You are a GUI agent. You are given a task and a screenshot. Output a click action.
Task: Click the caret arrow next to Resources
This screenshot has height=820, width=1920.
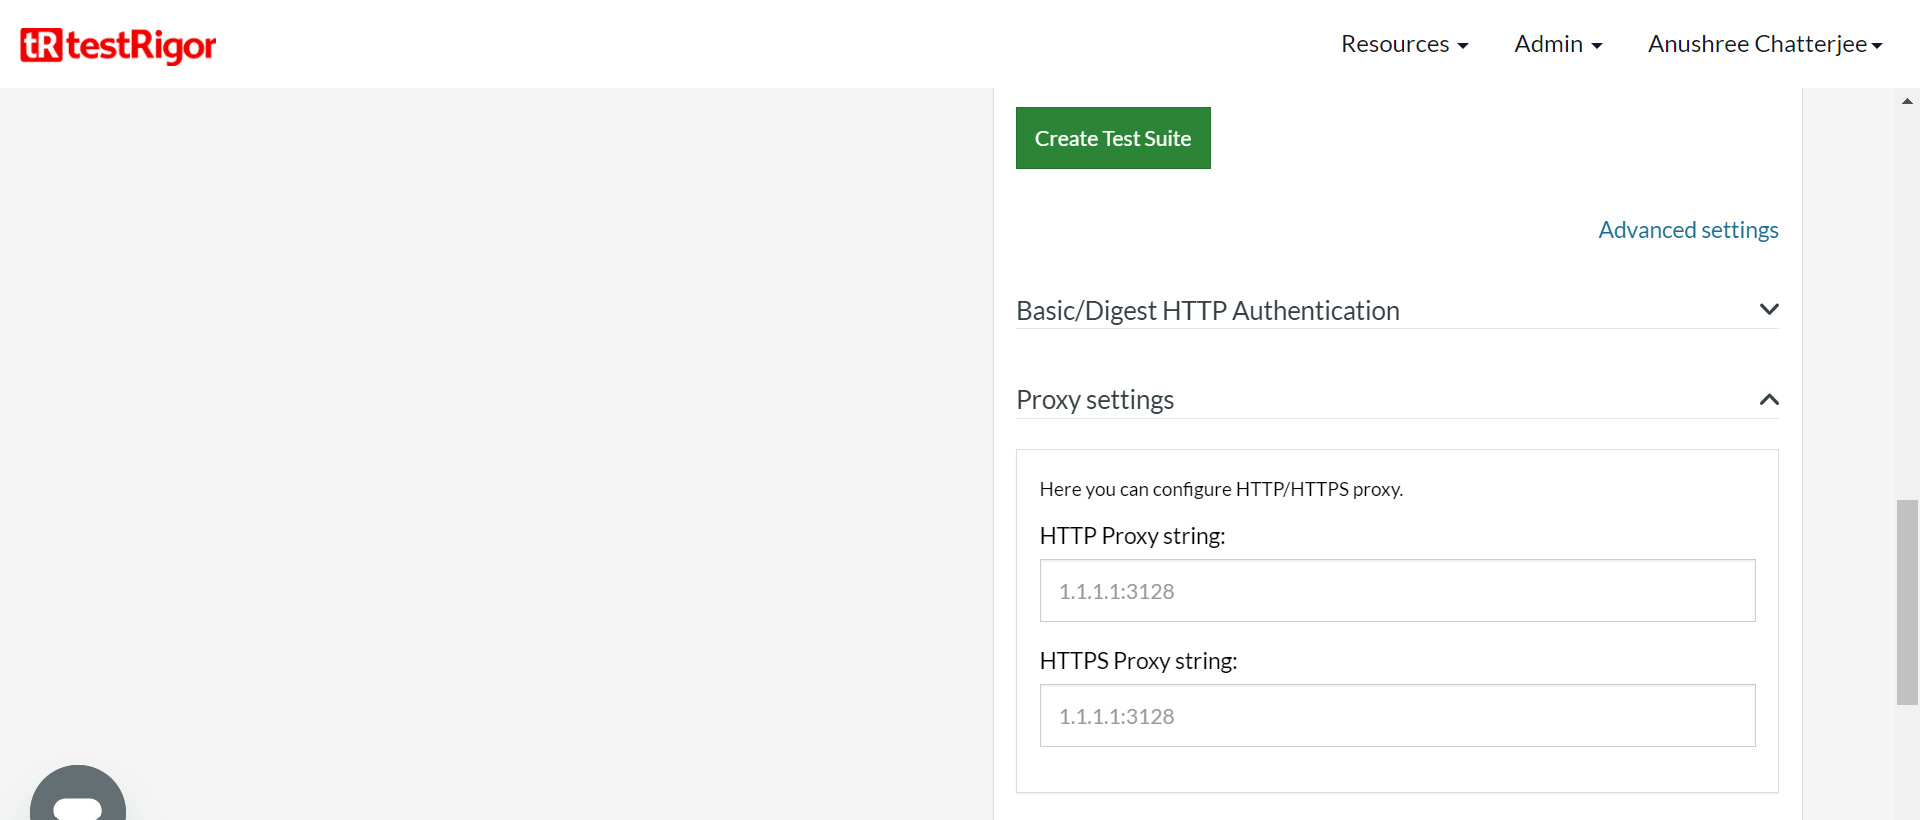1463,46
